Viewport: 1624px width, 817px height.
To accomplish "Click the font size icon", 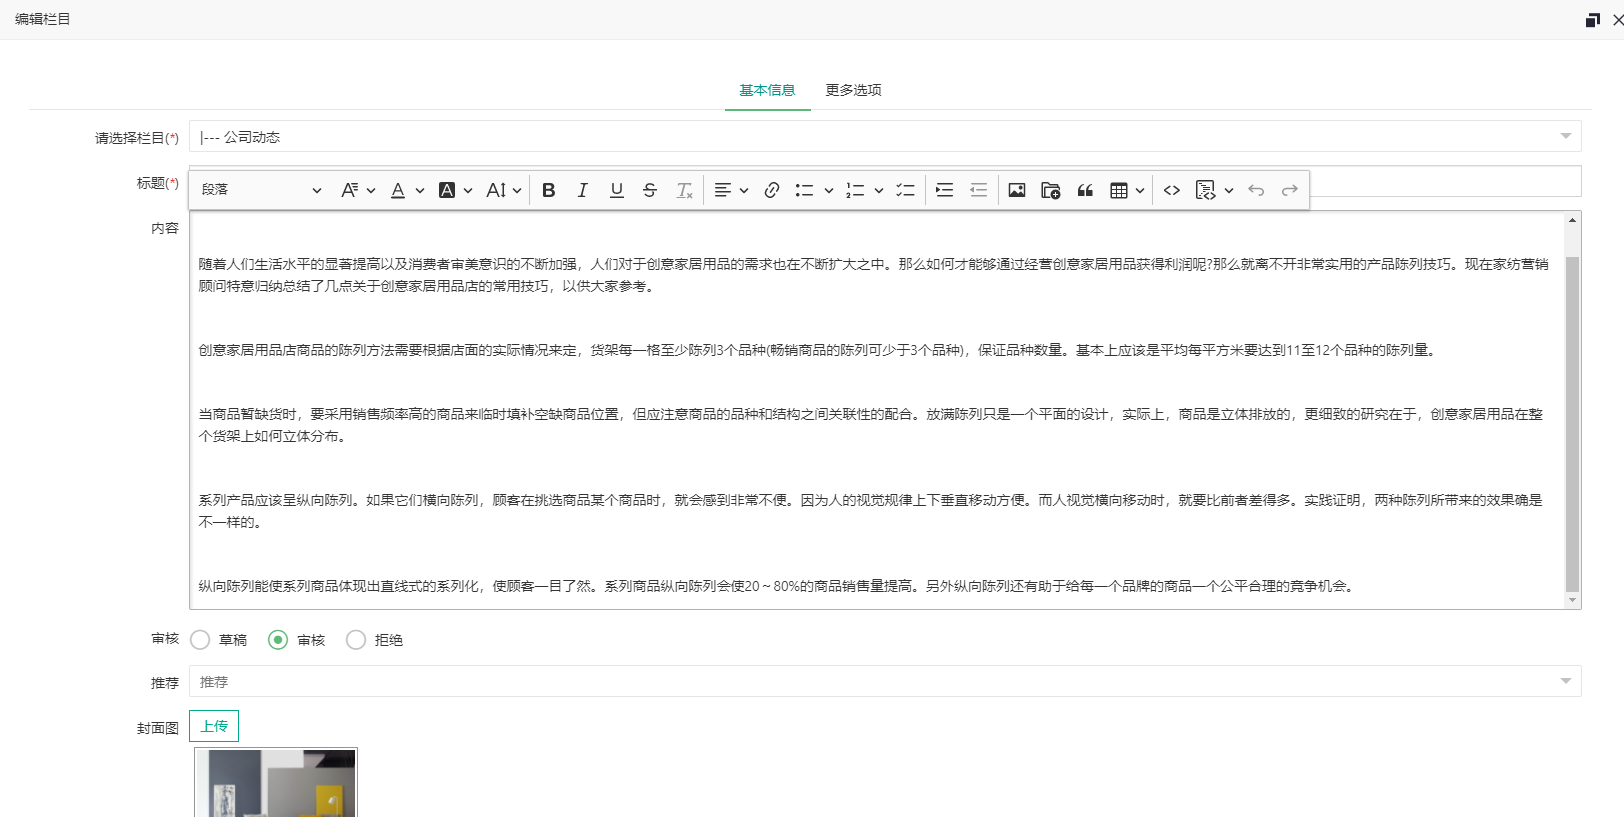I will [x=496, y=190].
